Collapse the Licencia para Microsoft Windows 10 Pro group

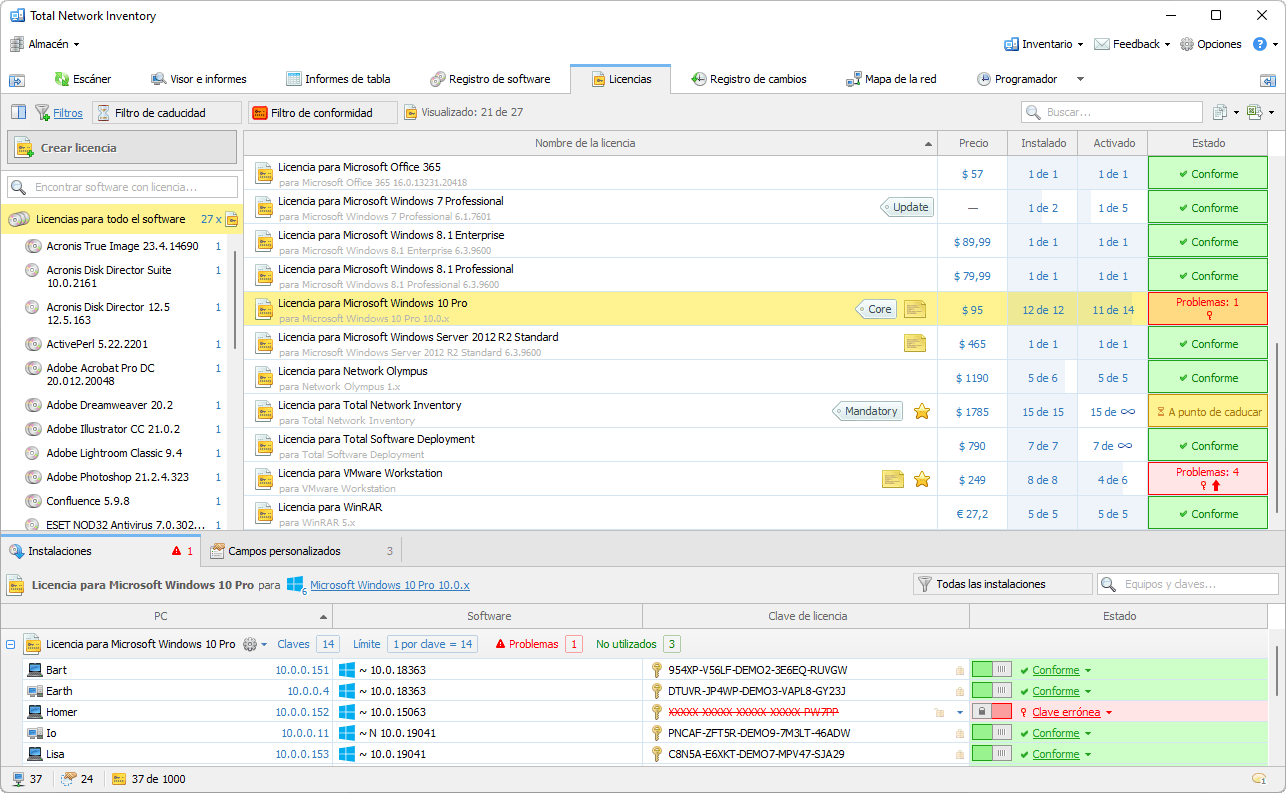tap(11, 645)
